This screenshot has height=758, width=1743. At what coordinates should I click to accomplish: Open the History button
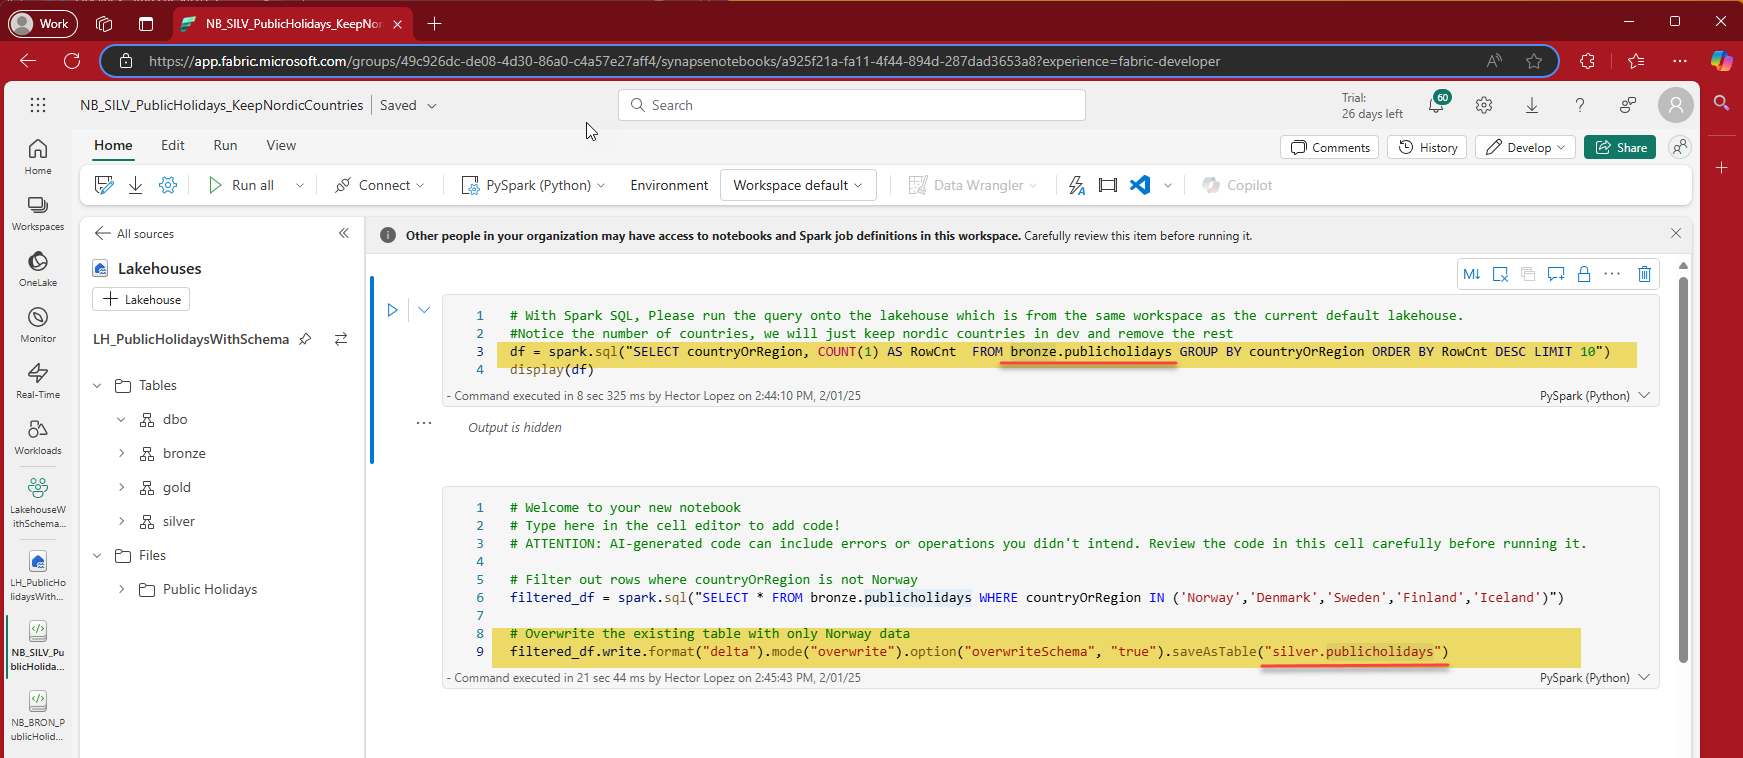(1427, 147)
